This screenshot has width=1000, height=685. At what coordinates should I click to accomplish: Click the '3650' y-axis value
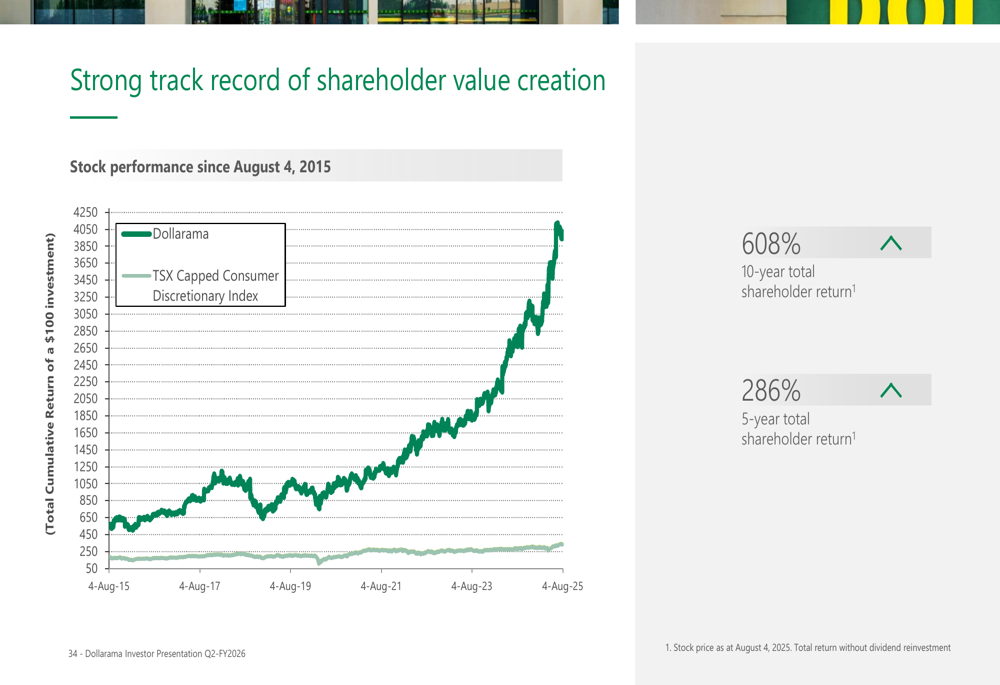coord(85,263)
